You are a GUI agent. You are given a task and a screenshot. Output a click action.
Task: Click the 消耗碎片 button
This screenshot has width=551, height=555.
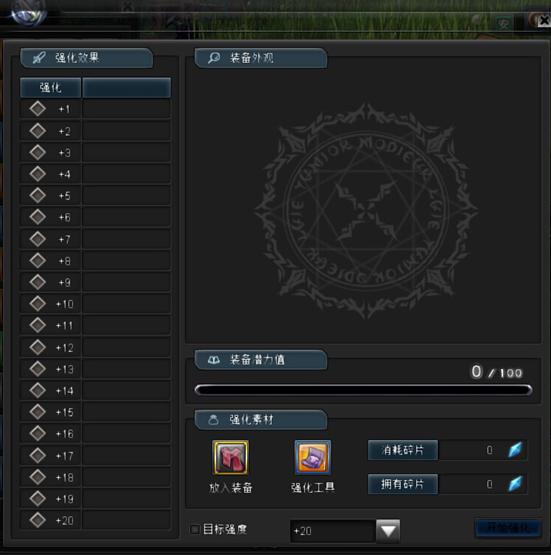click(x=403, y=450)
